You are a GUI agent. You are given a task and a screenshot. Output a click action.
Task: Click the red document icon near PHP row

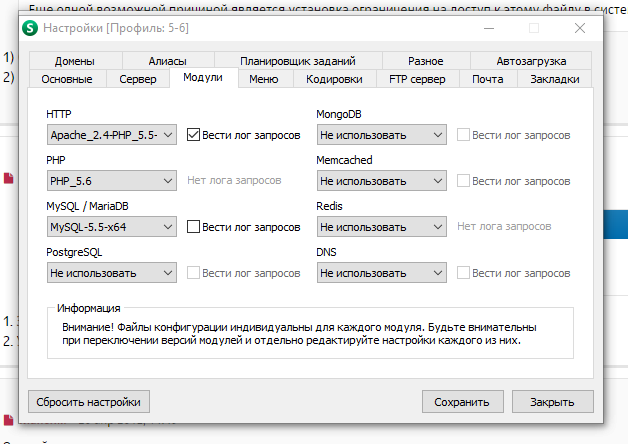point(8,178)
